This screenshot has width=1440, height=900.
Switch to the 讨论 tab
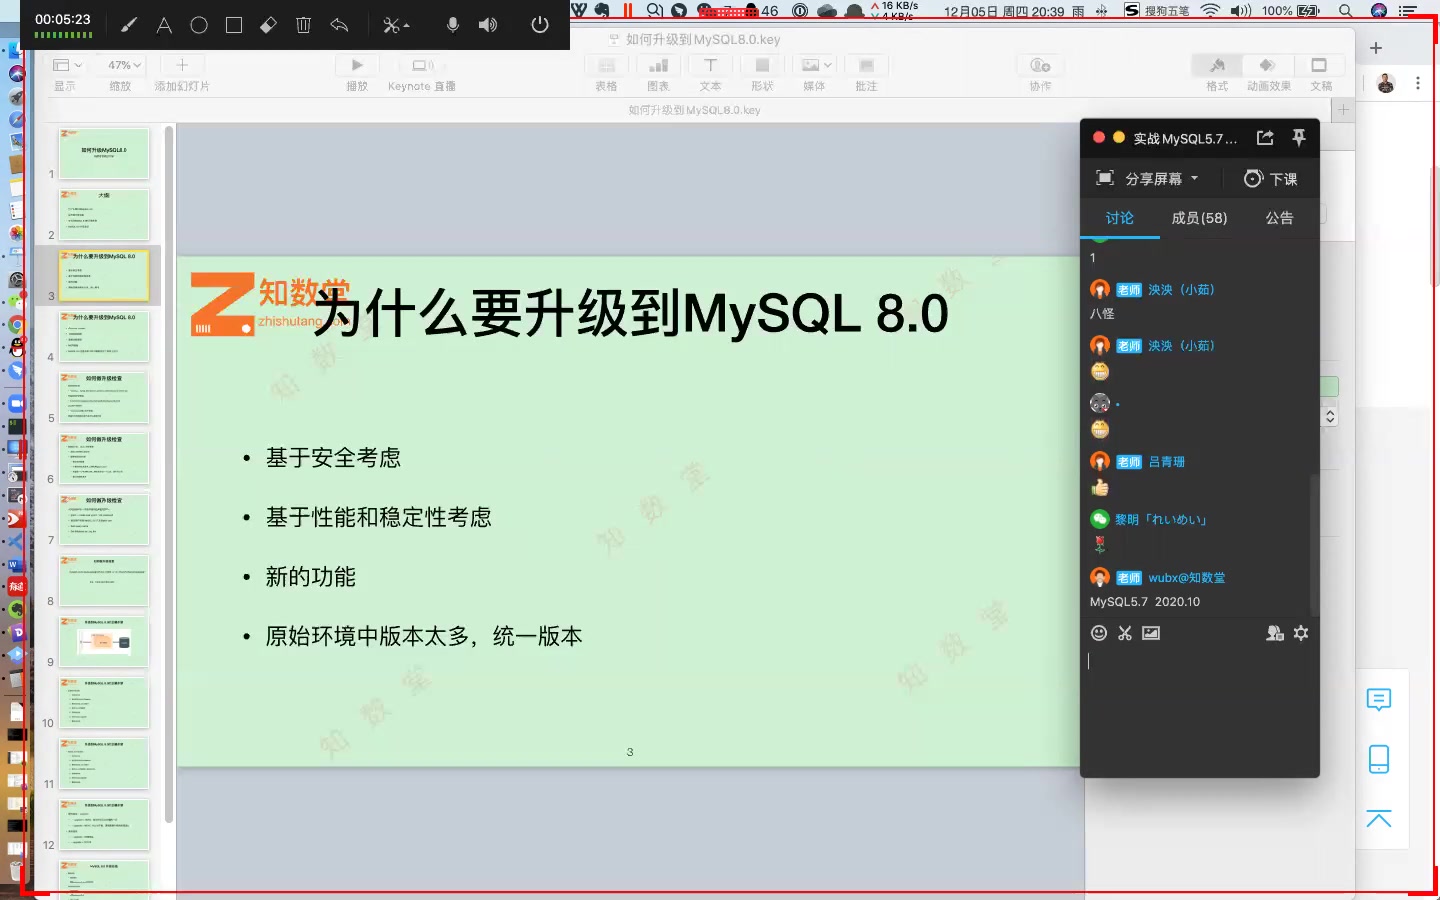(x=1119, y=218)
